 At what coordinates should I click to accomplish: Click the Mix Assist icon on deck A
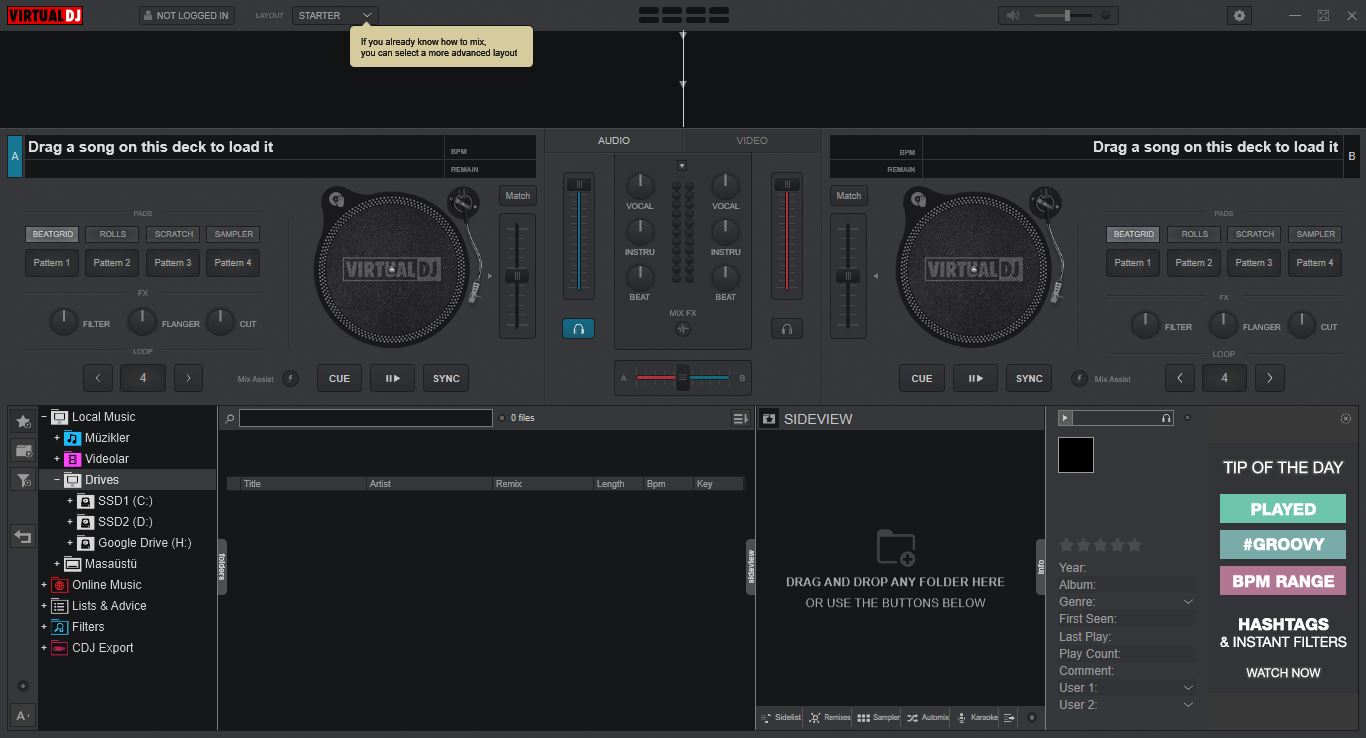coord(290,378)
